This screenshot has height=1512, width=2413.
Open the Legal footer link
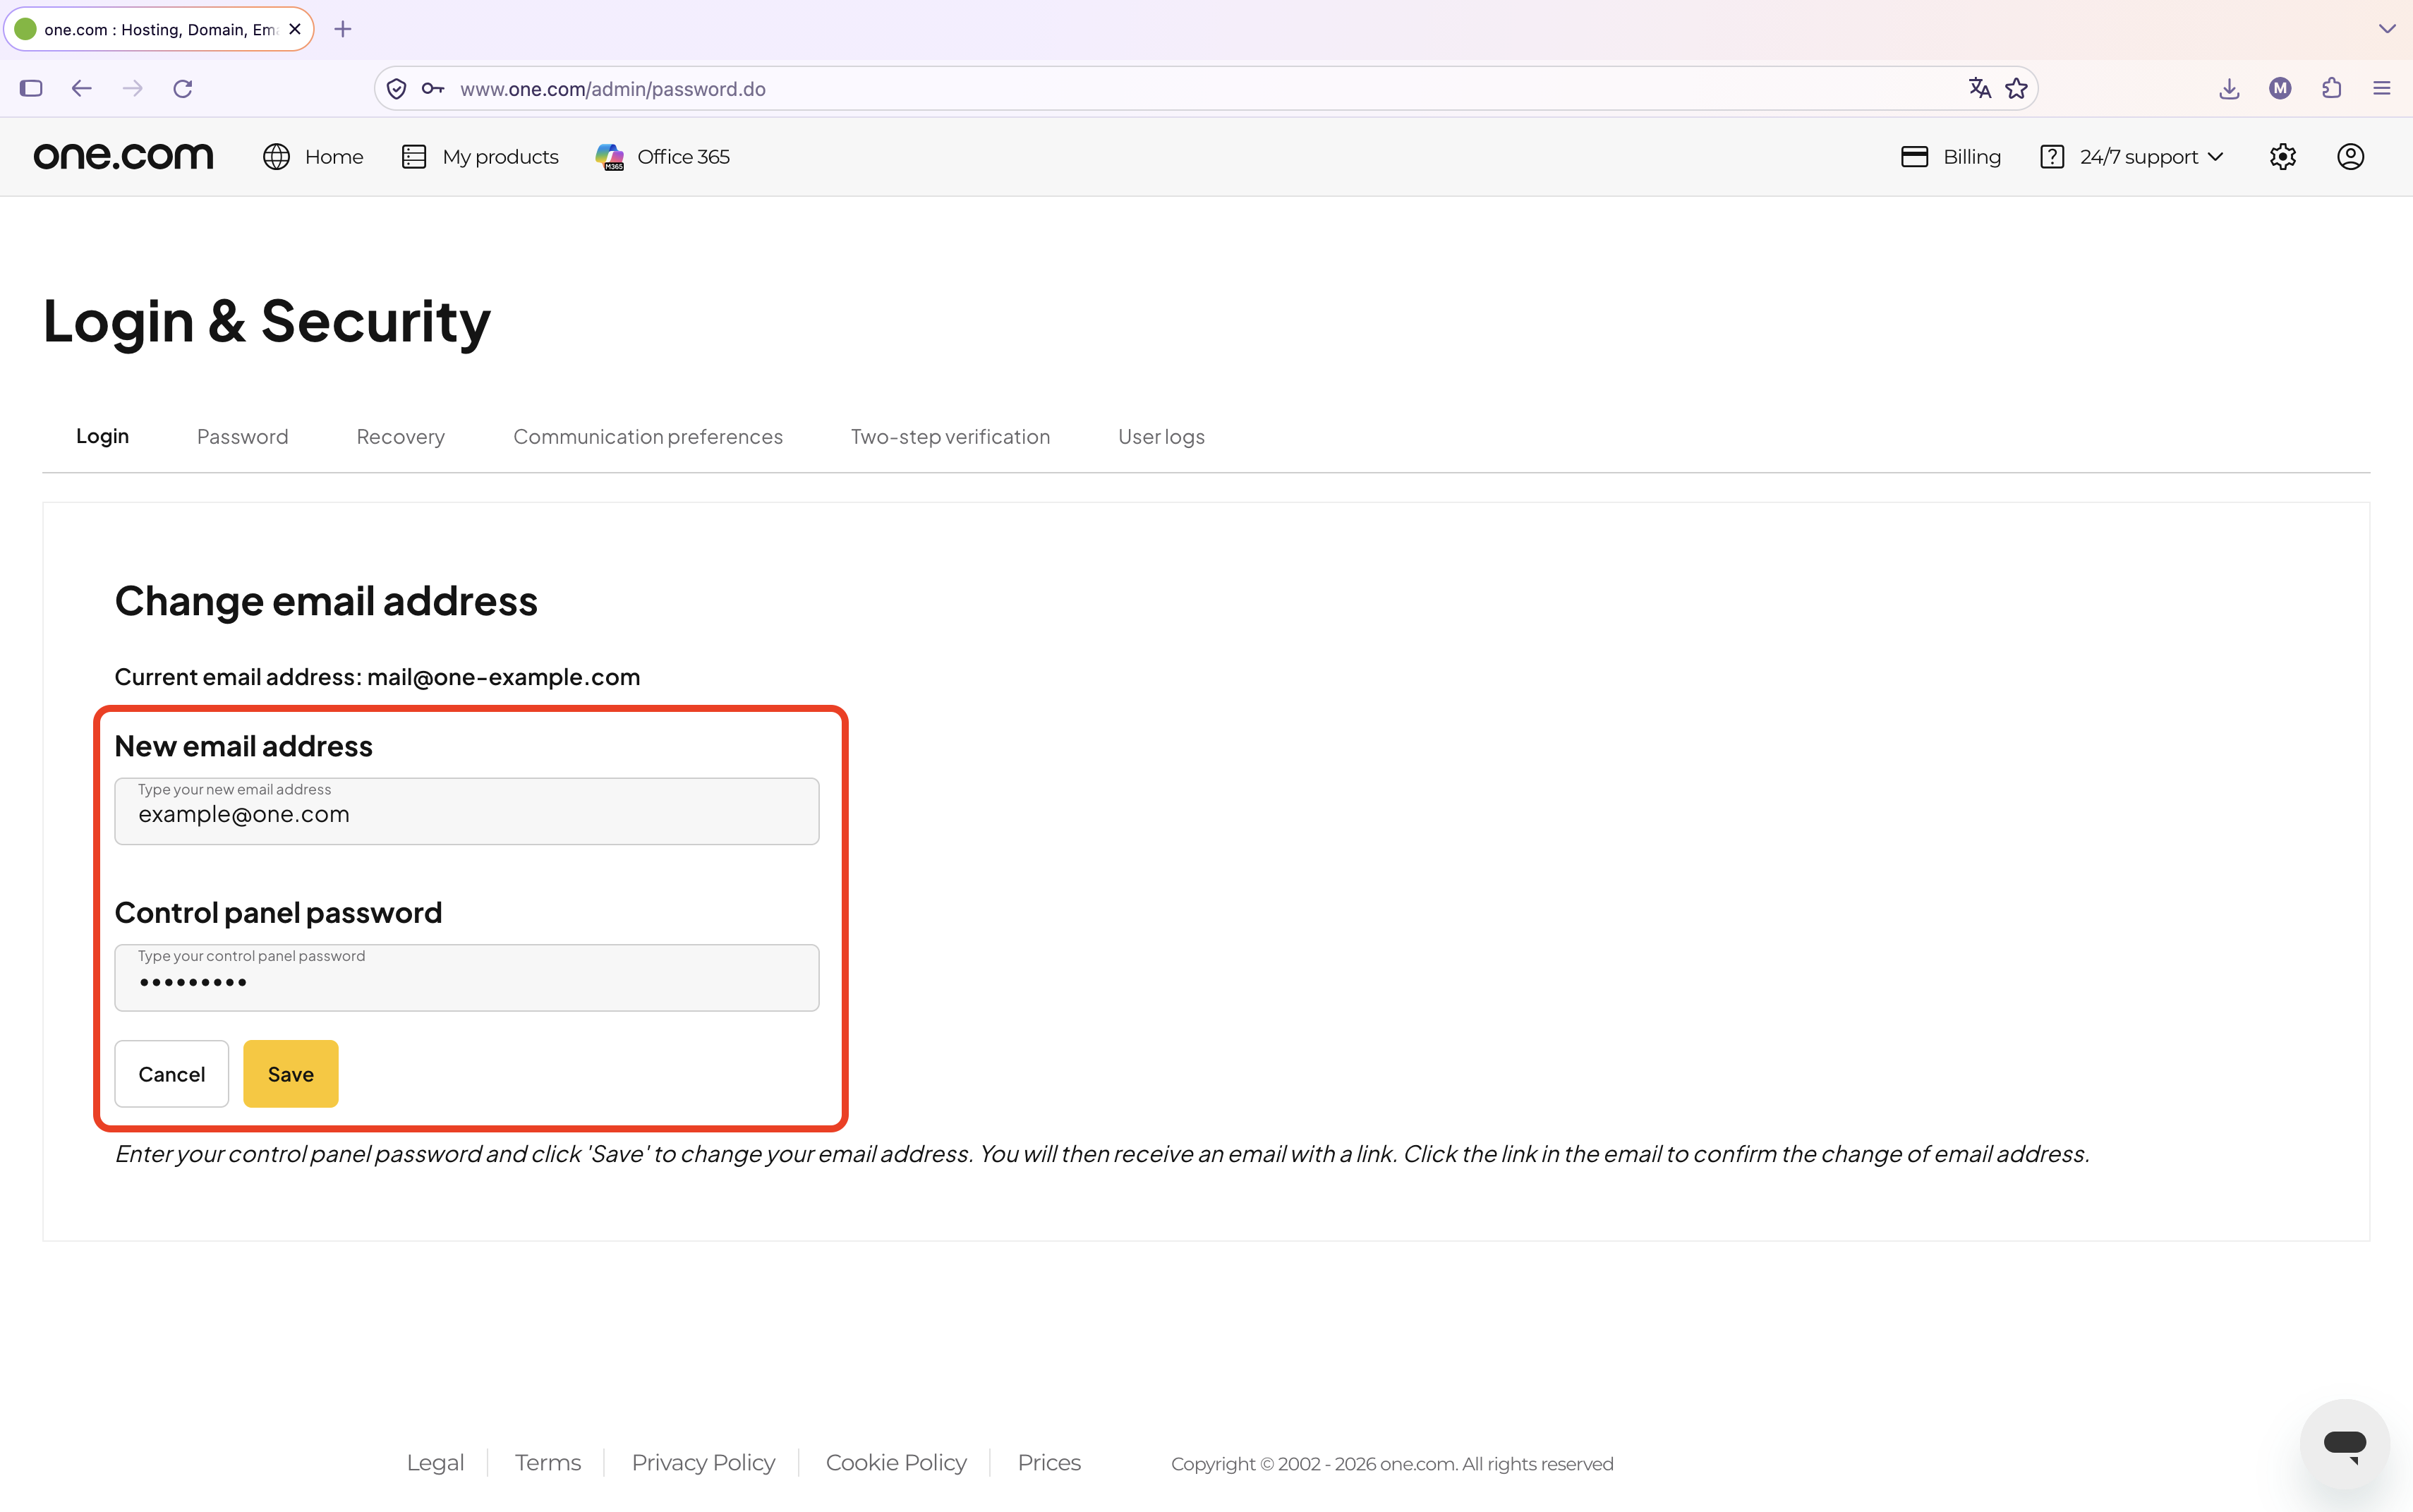(435, 1462)
